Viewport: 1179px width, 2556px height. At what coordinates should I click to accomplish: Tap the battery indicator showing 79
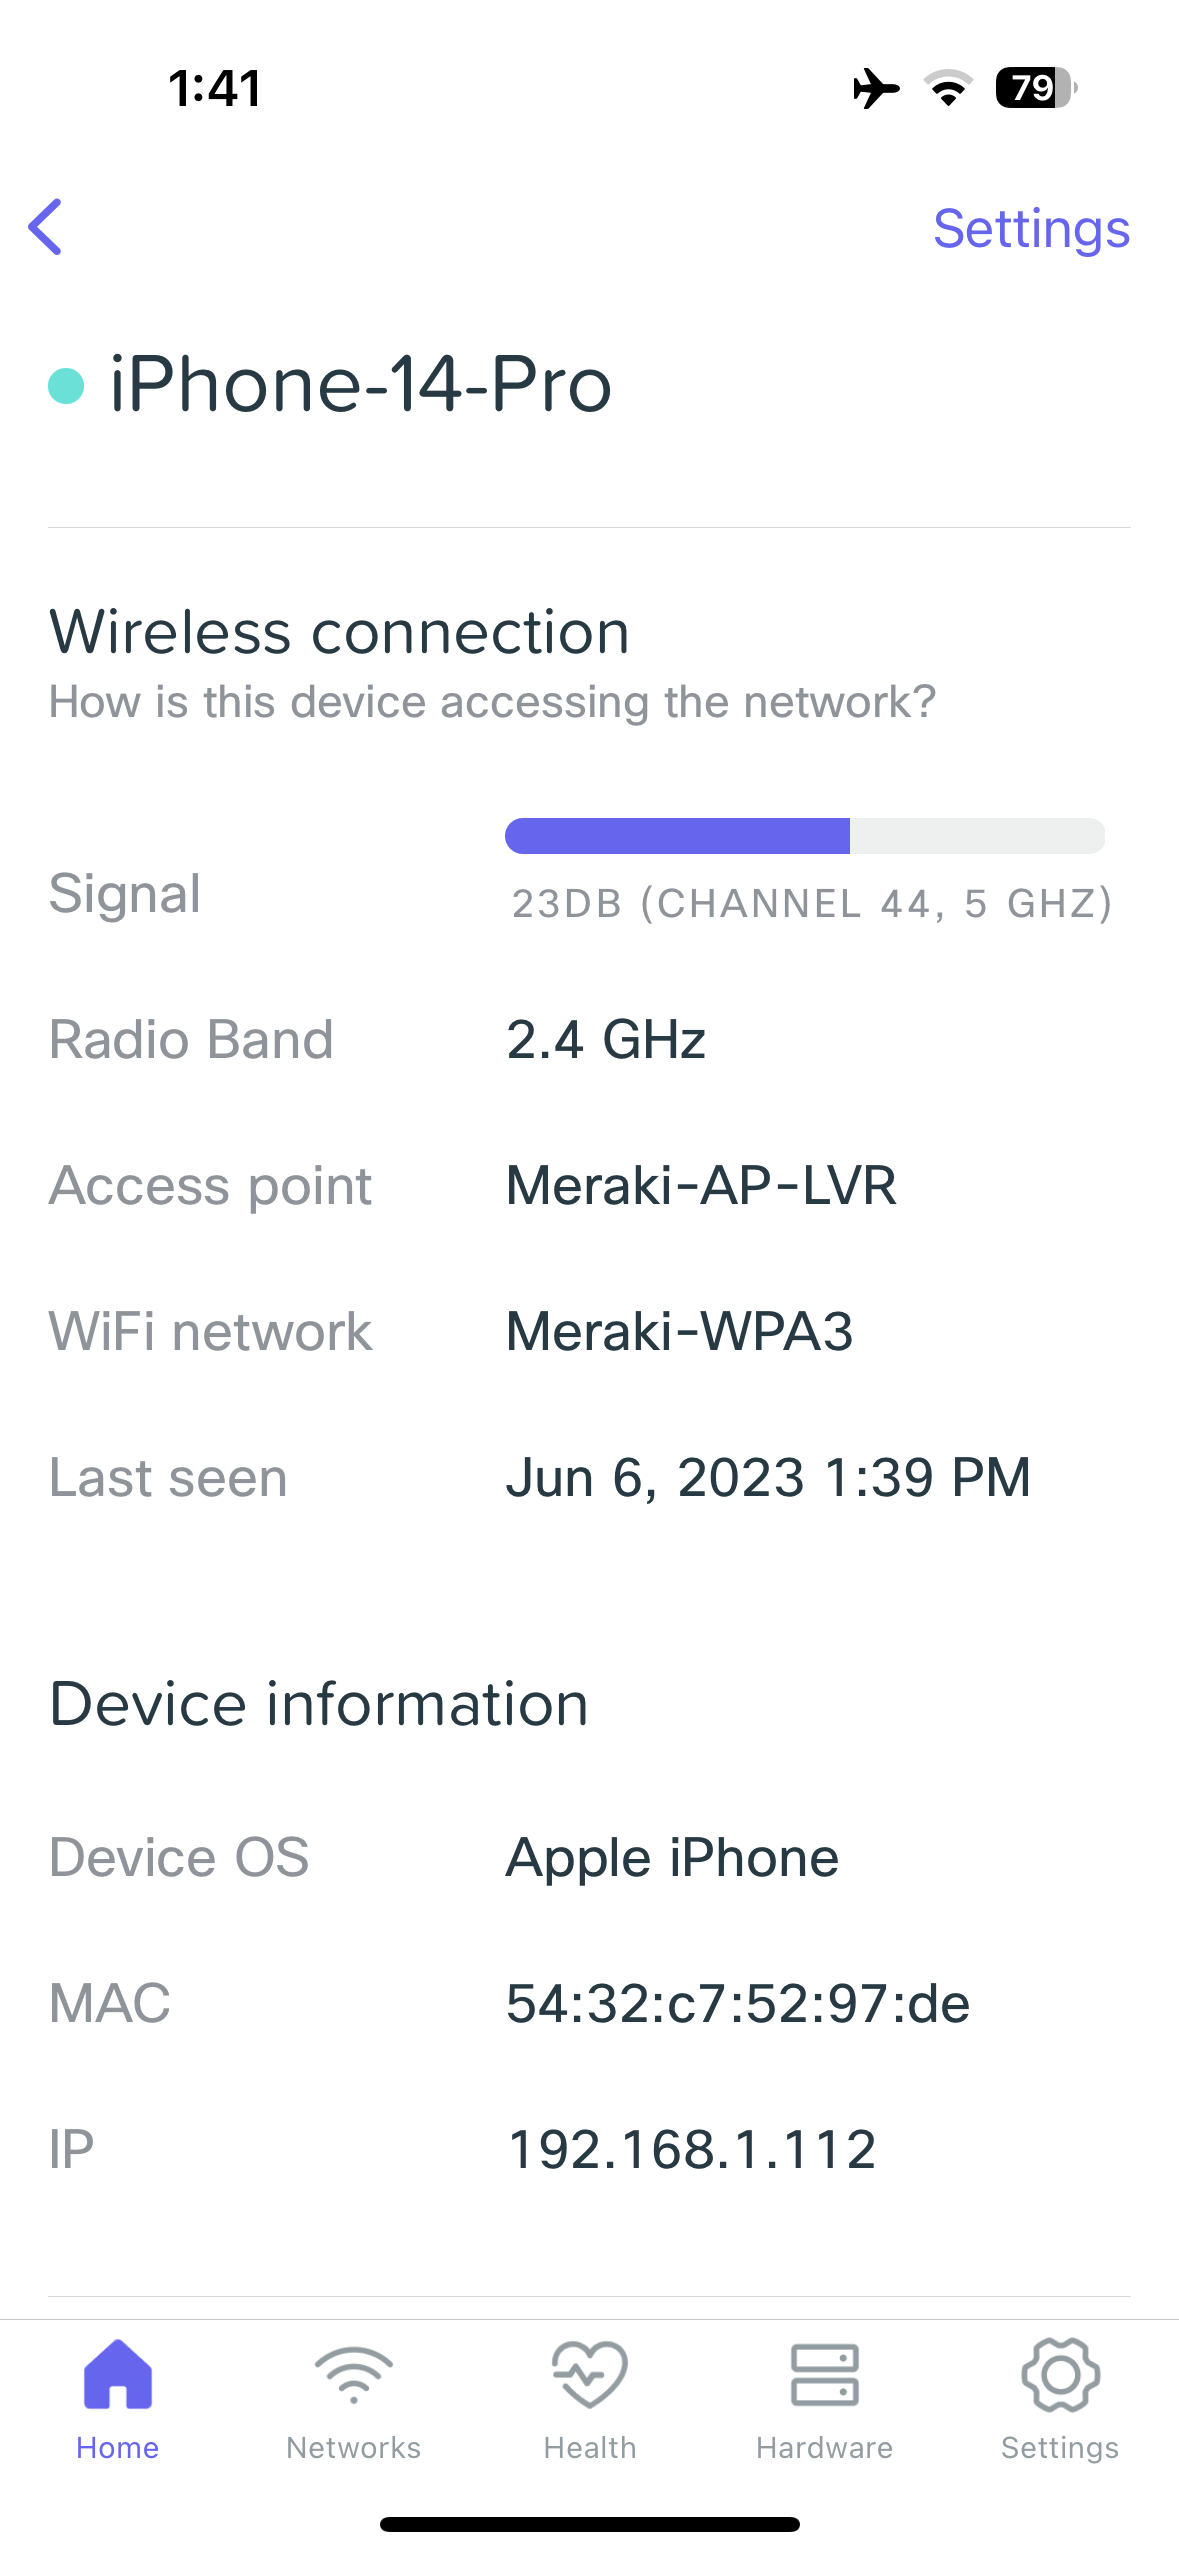(x=1035, y=88)
